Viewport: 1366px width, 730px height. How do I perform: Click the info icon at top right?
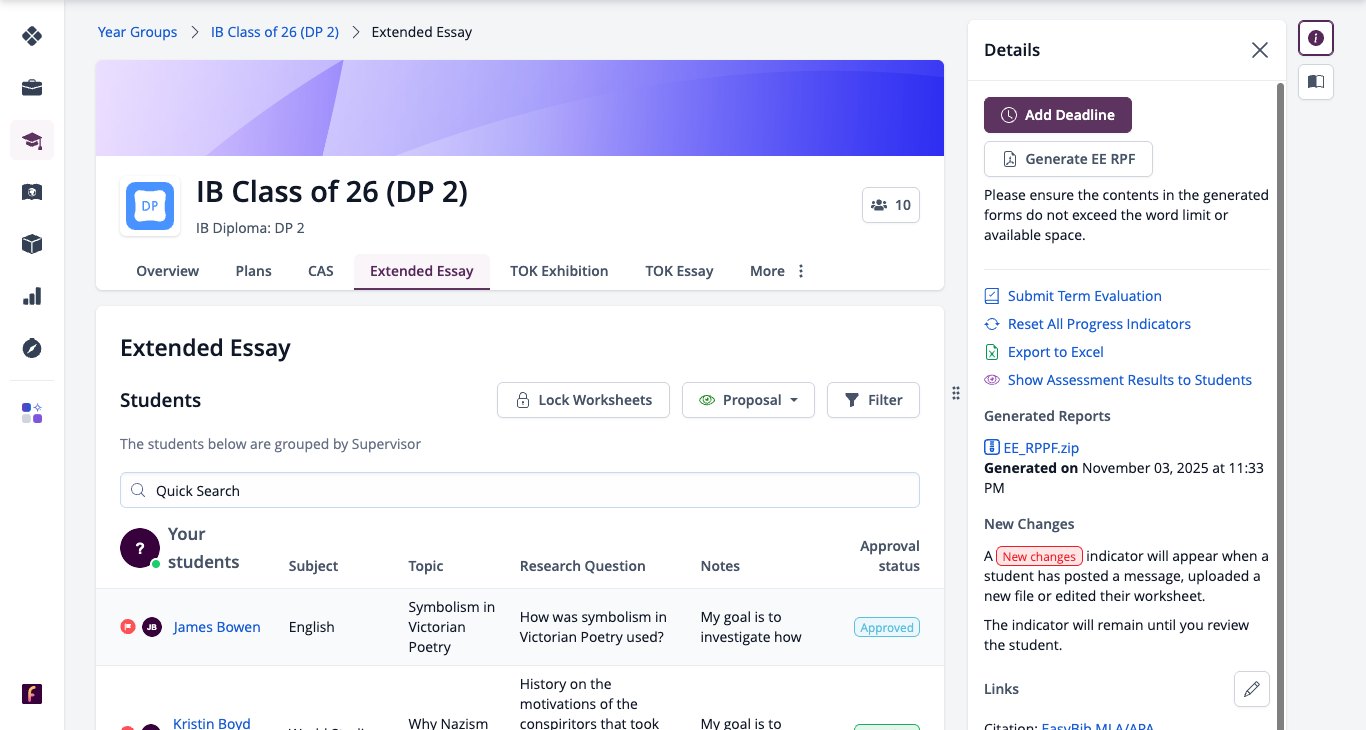(1316, 38)
